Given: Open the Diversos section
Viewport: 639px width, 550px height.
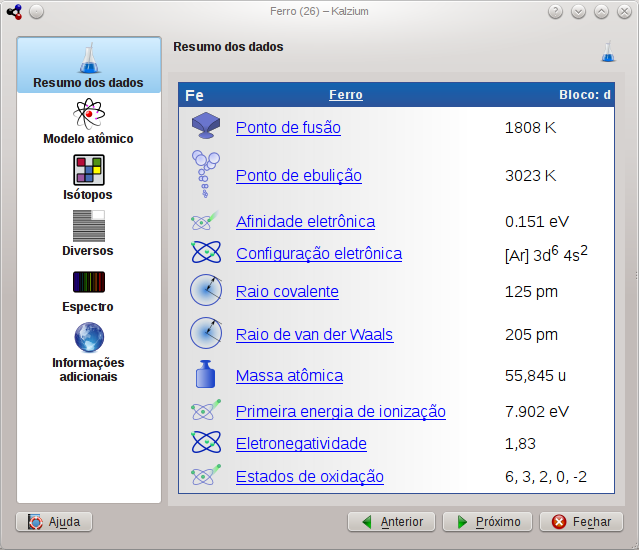Looking at the screenshot, I should click(88, 226).
